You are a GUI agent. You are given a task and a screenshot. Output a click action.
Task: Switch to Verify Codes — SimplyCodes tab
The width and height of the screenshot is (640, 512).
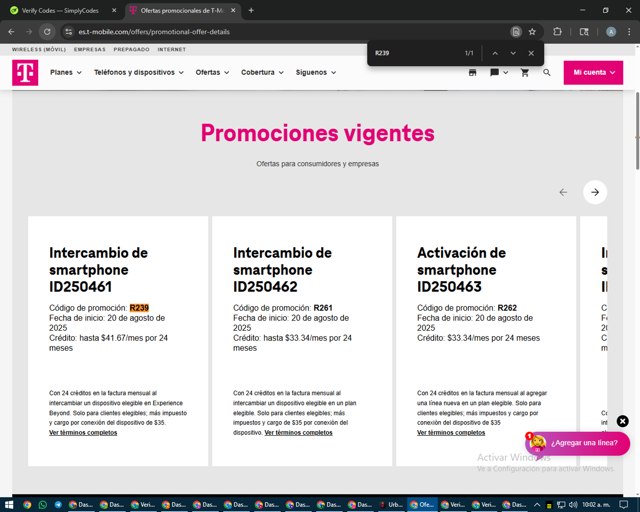click(x=60, y=11)
